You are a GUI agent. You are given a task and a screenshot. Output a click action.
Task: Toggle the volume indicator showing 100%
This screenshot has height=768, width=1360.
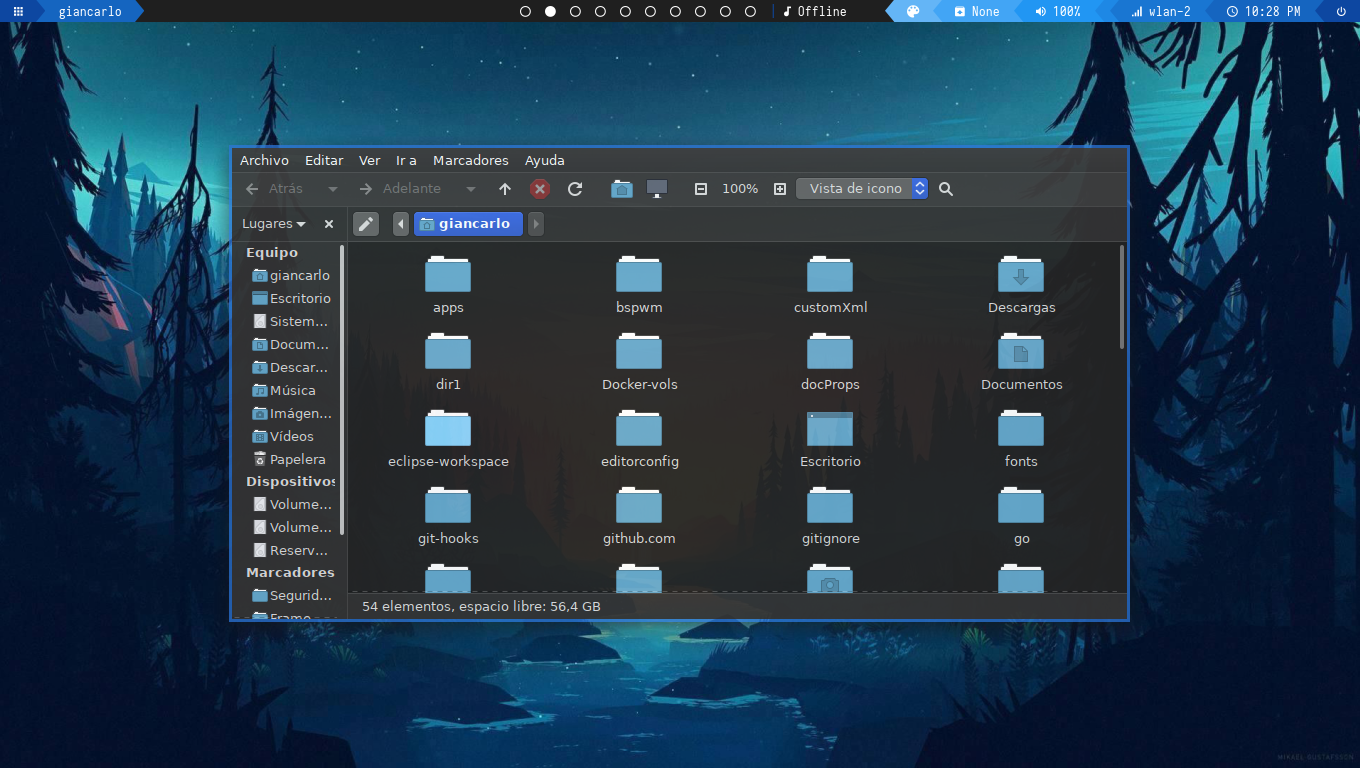pyautogui.click(x=1059, y=11)
